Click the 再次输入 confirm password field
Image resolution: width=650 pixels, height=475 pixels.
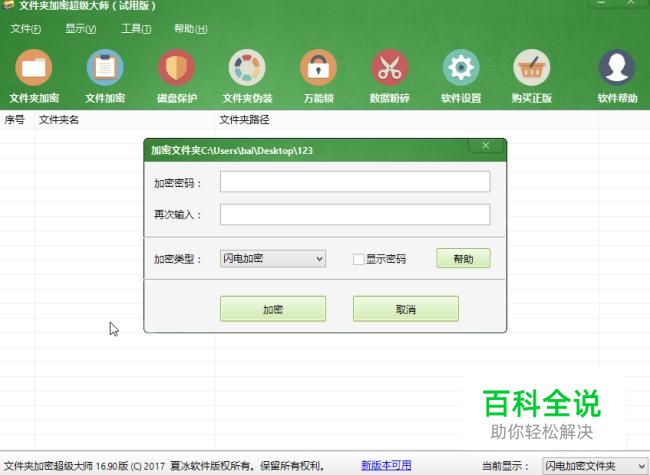tap(355, 214)
